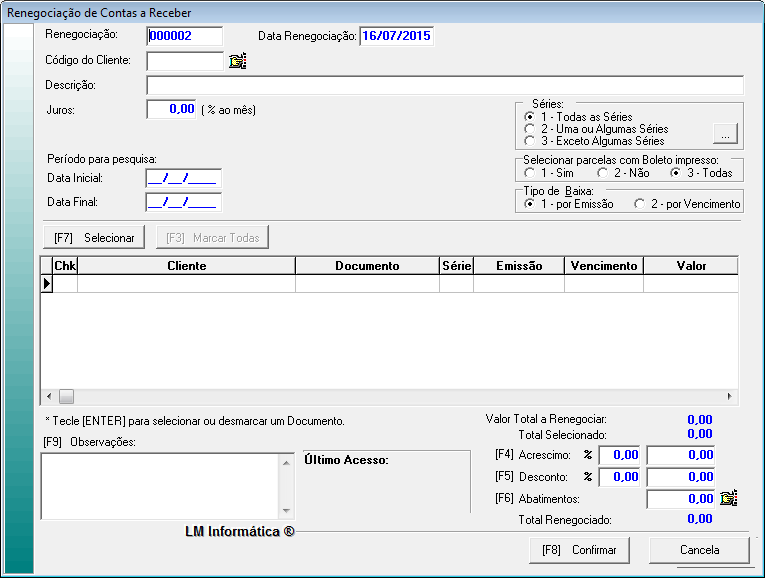Set Tipo de Baixa to por Vencimento
The width and height of the screenshot is (765, 578).
coord(639,204)
